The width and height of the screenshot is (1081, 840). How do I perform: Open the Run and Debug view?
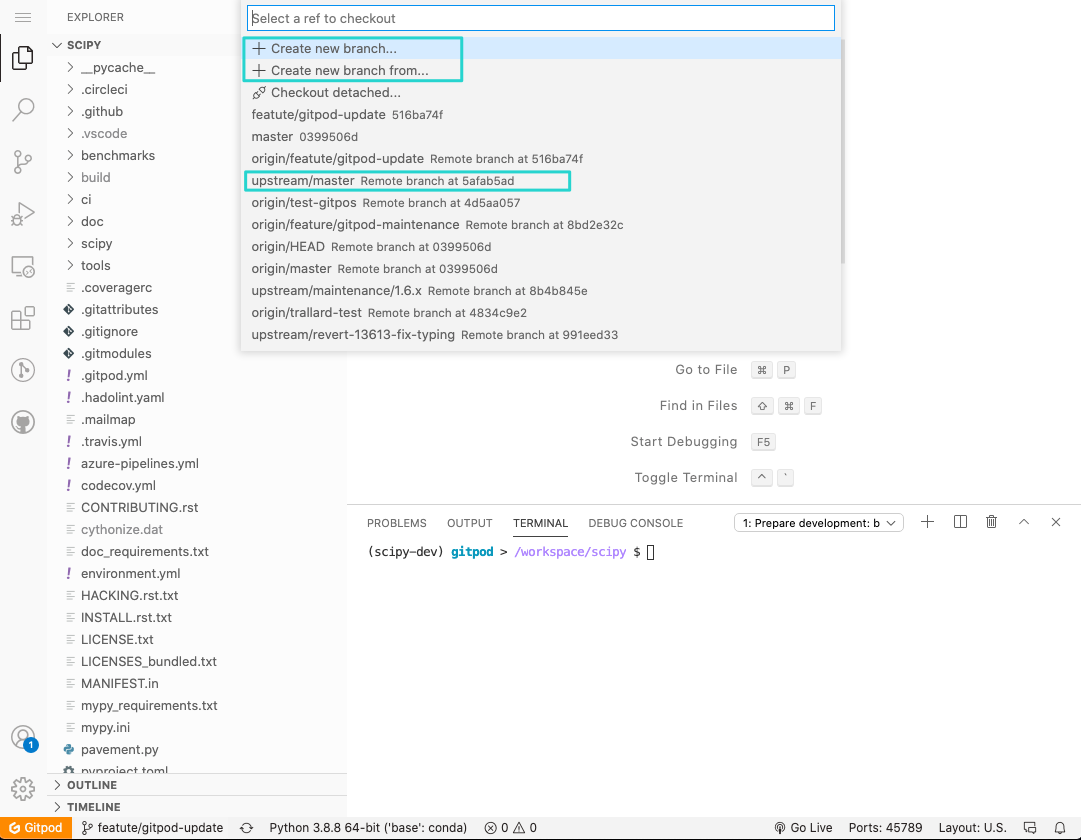click(22, 214)
